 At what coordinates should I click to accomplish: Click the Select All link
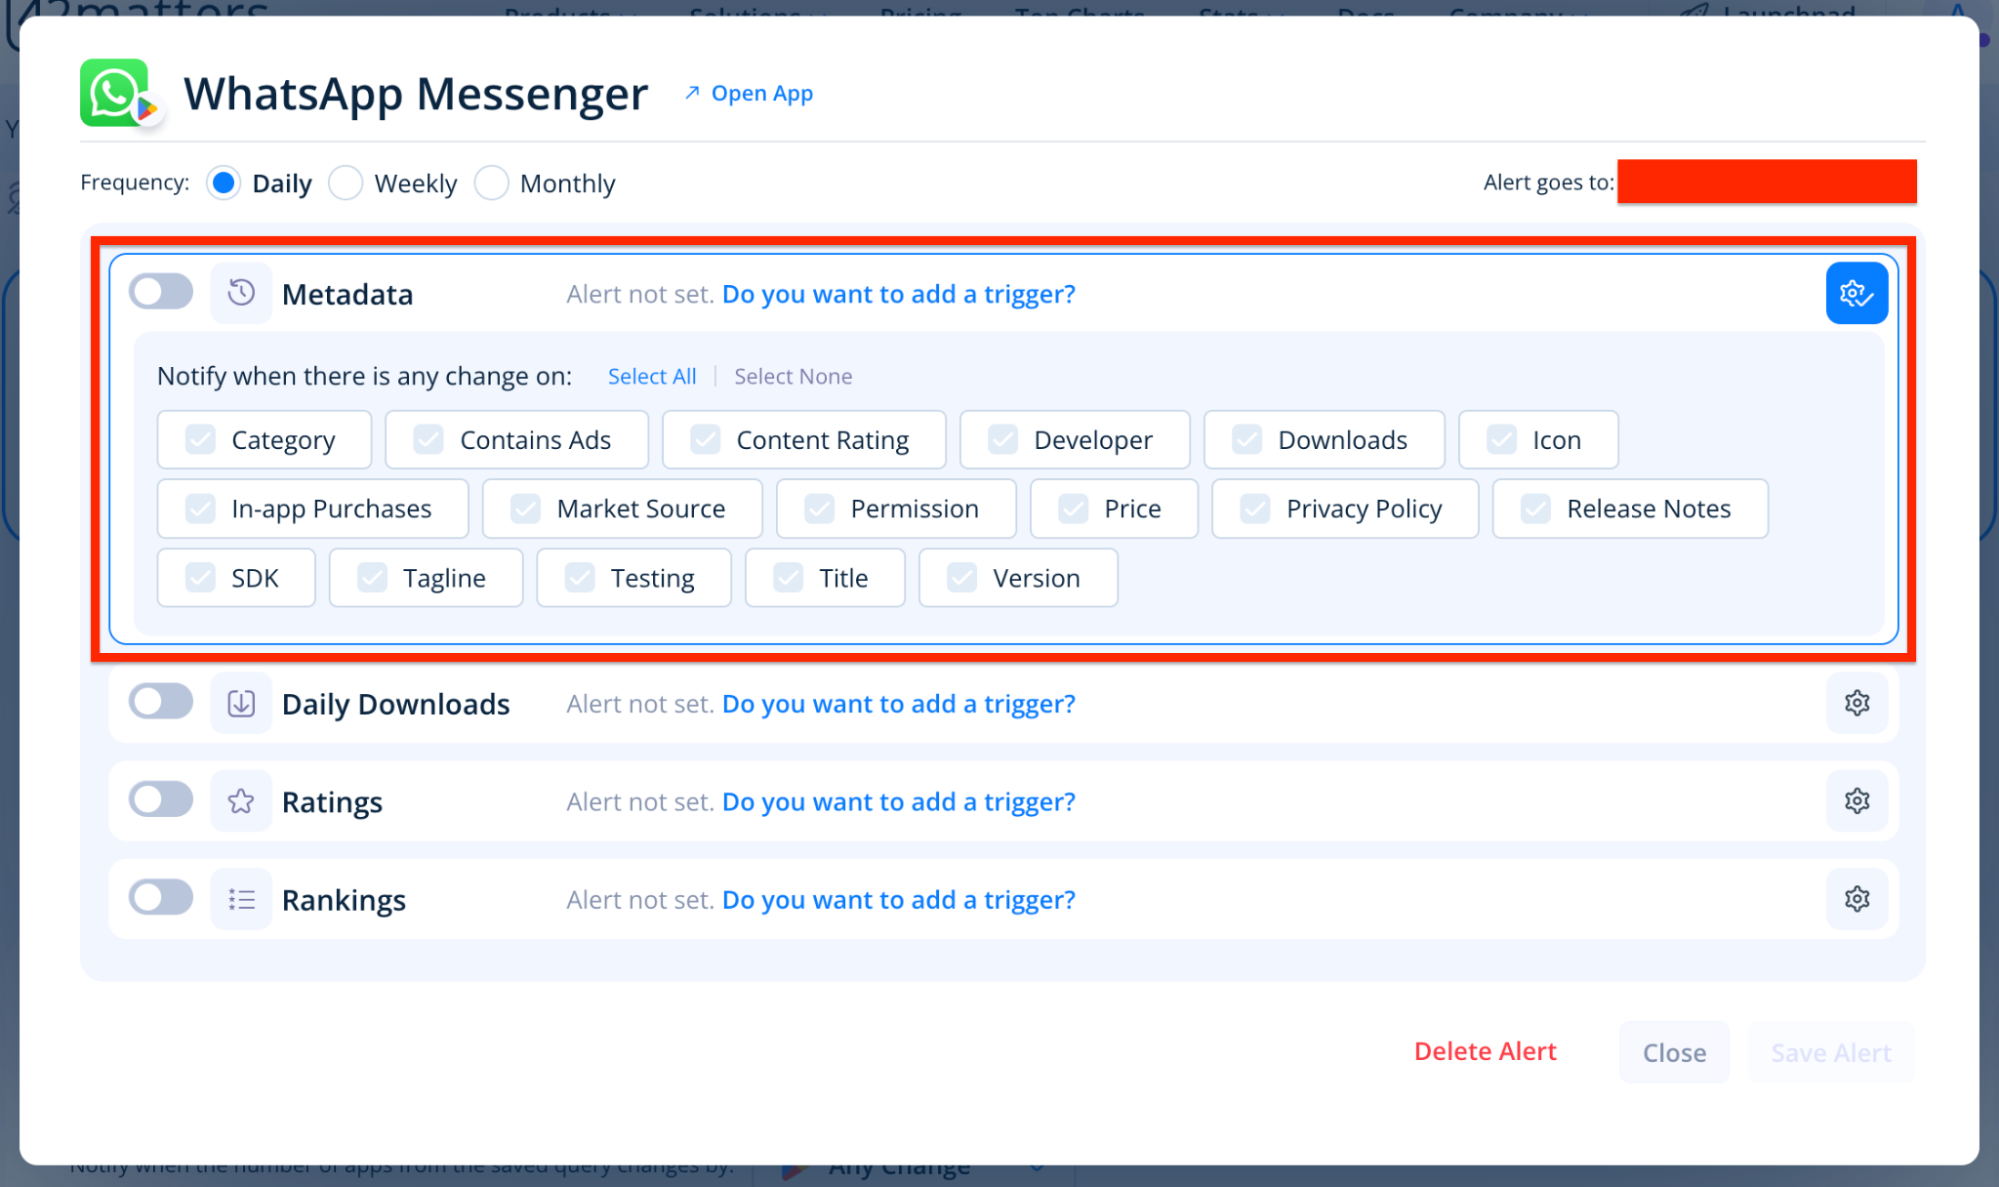[652, 376]
